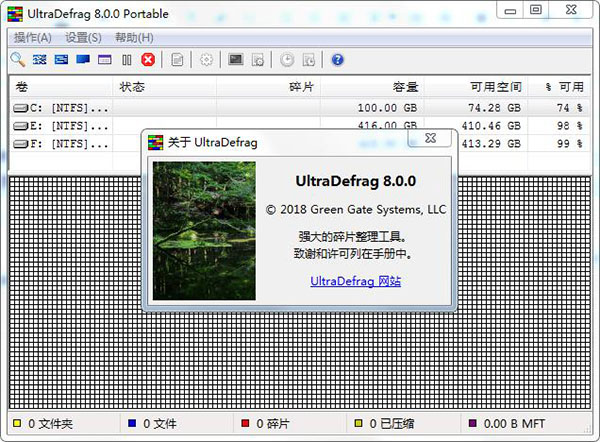Click the document-with-clock toolbar icon
Screen dimensions: 600x442
tap(309, 60)
